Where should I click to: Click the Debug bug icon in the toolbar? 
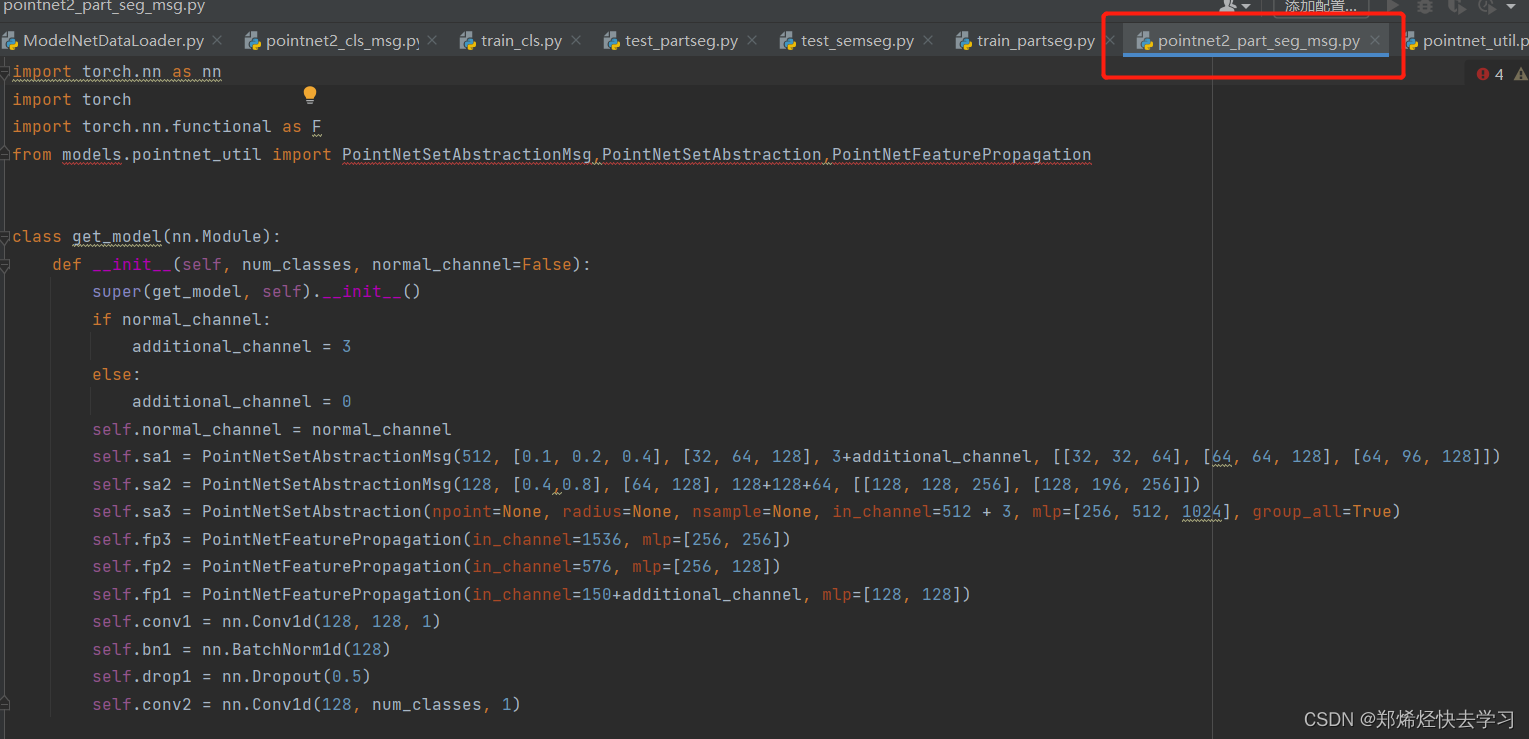coord(1425,6)
